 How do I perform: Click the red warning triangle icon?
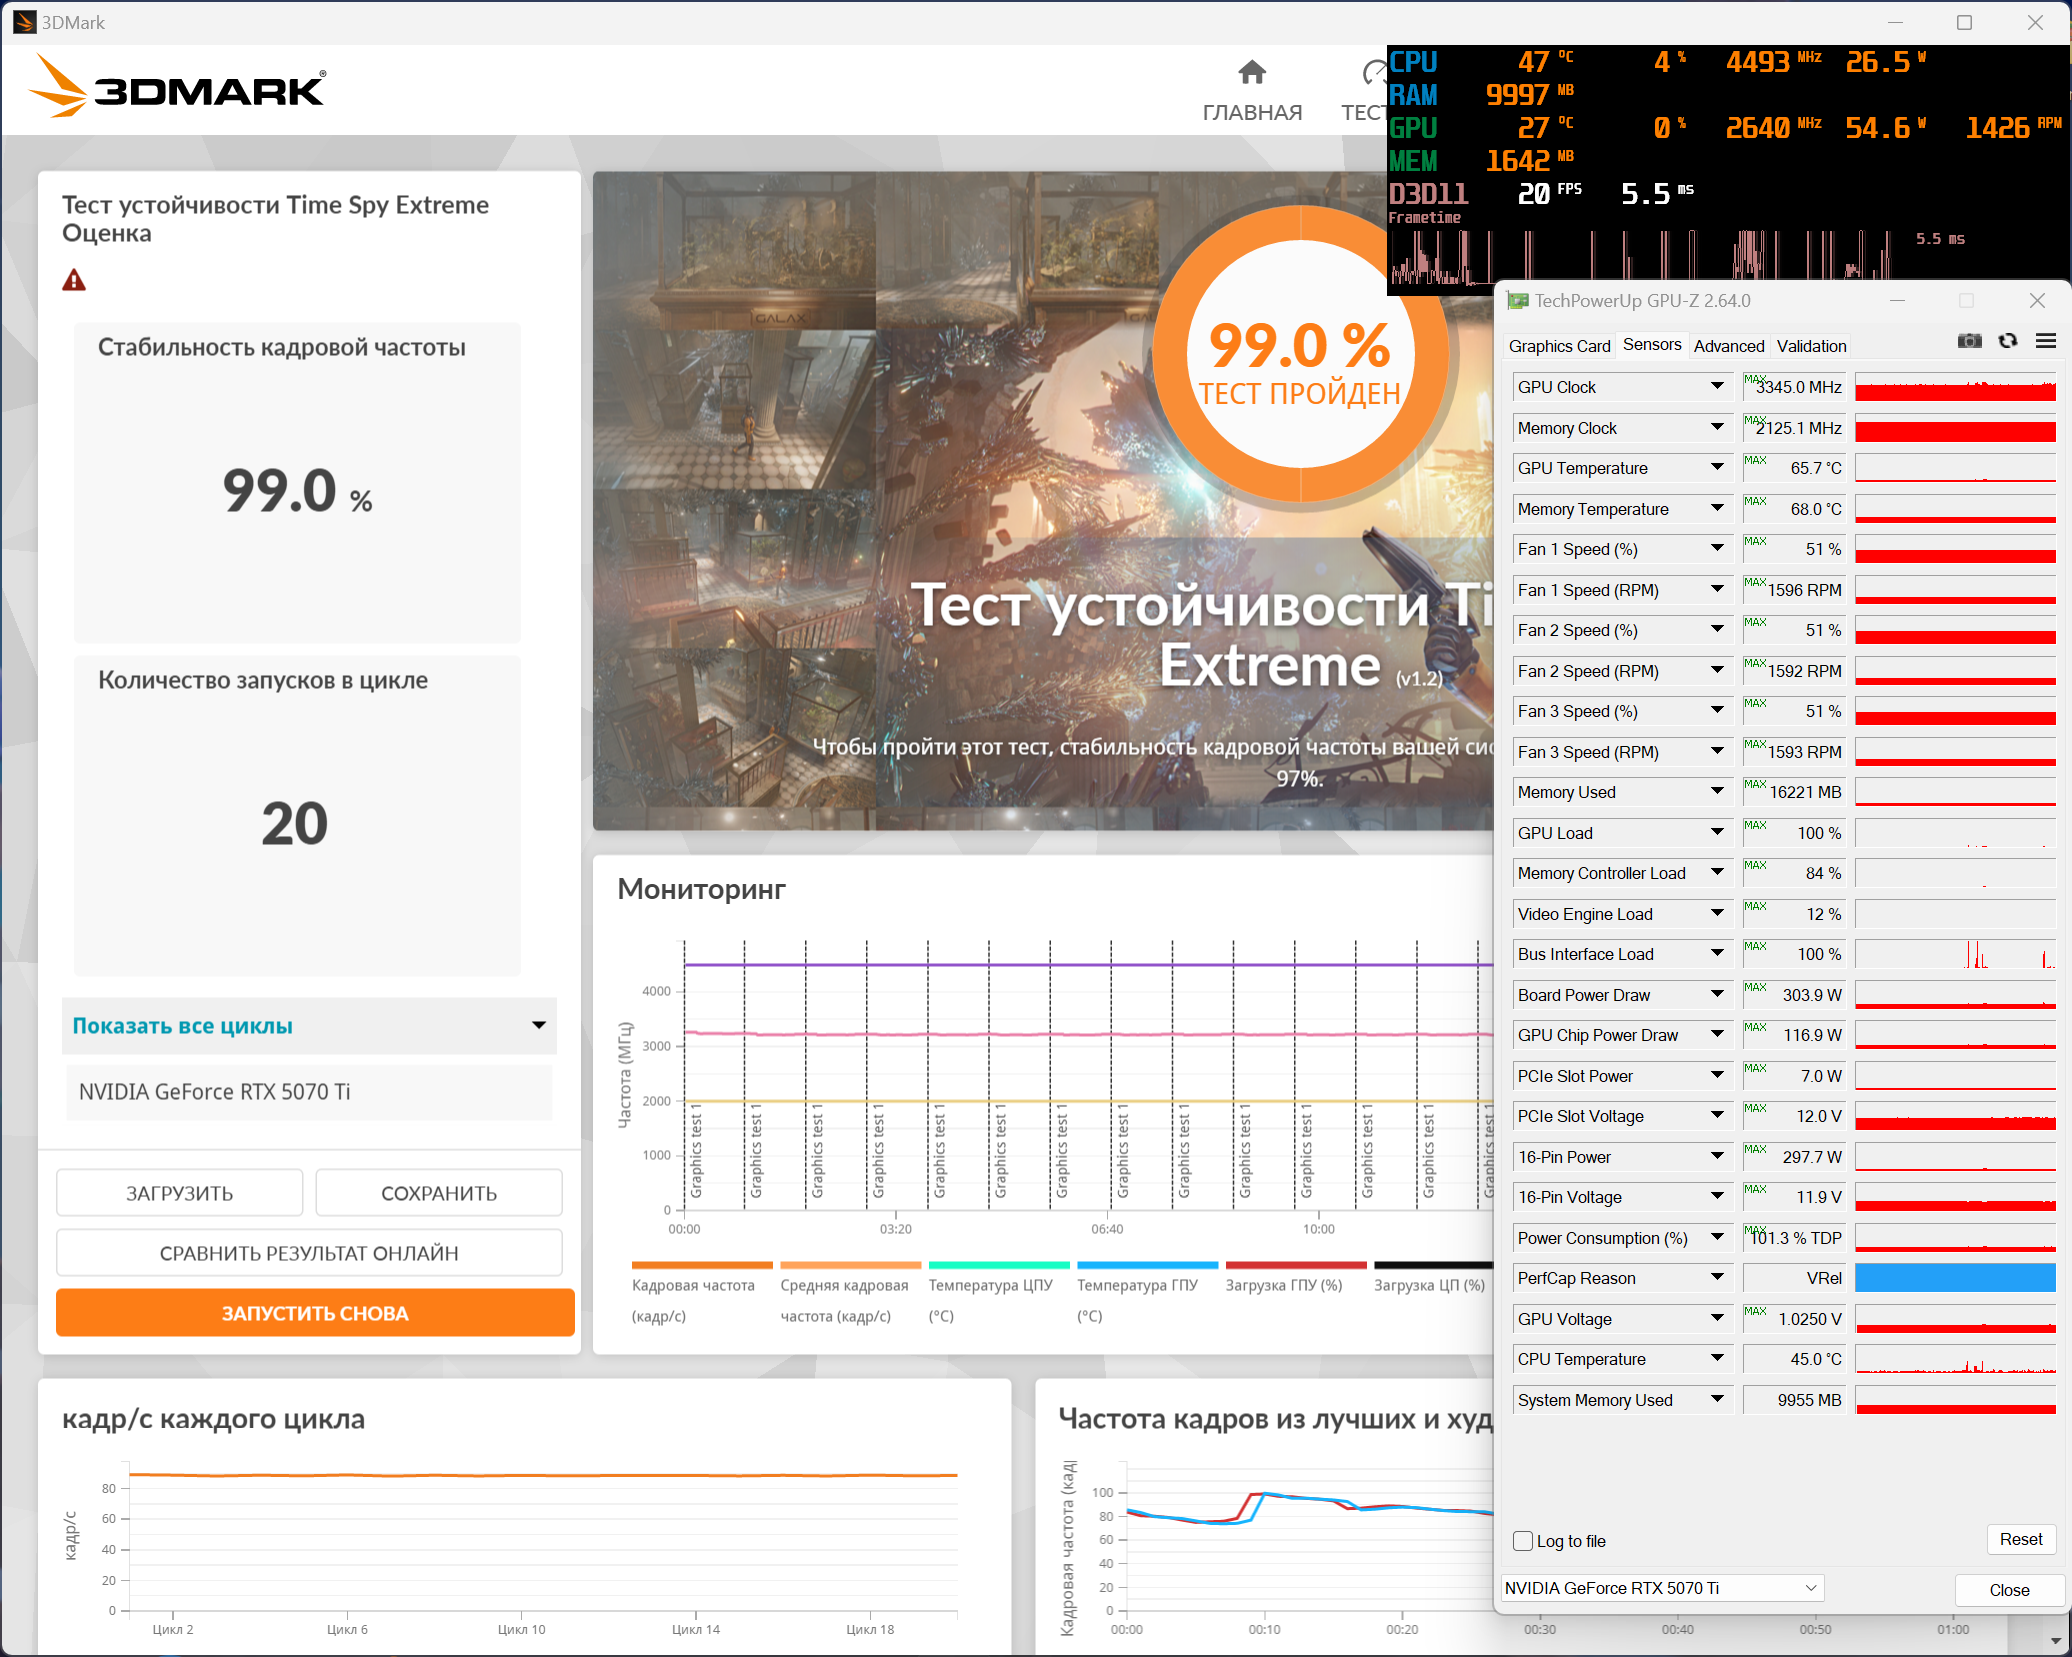click(x=74, y=281)
